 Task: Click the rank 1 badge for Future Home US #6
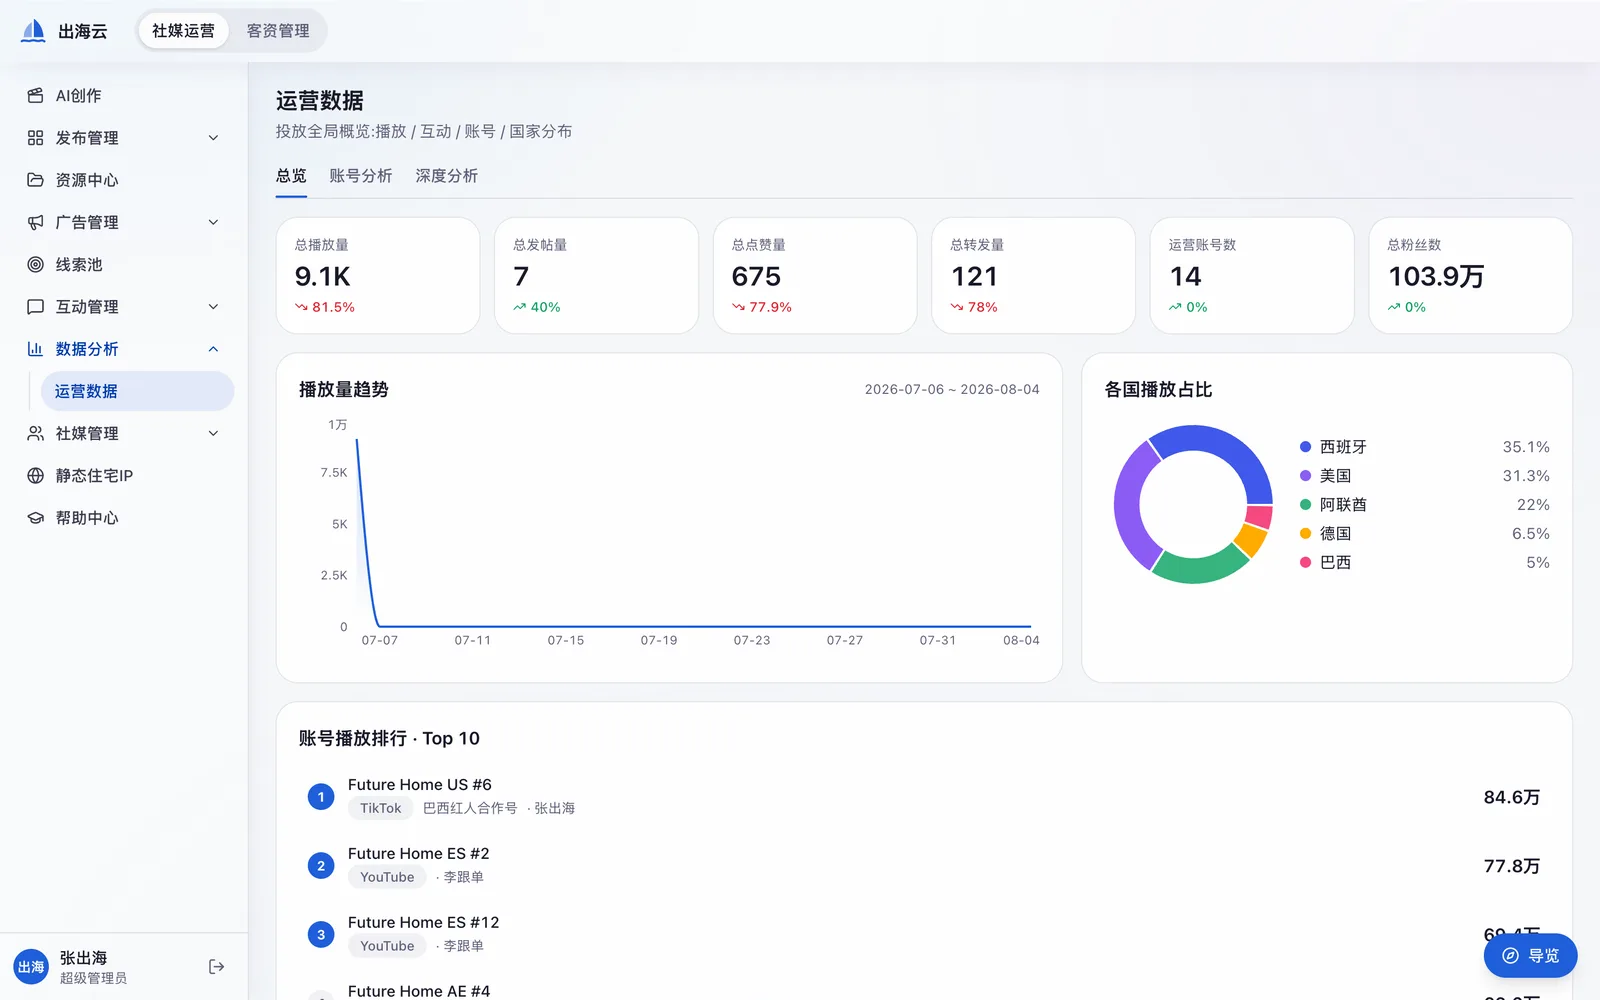point(321,797)
